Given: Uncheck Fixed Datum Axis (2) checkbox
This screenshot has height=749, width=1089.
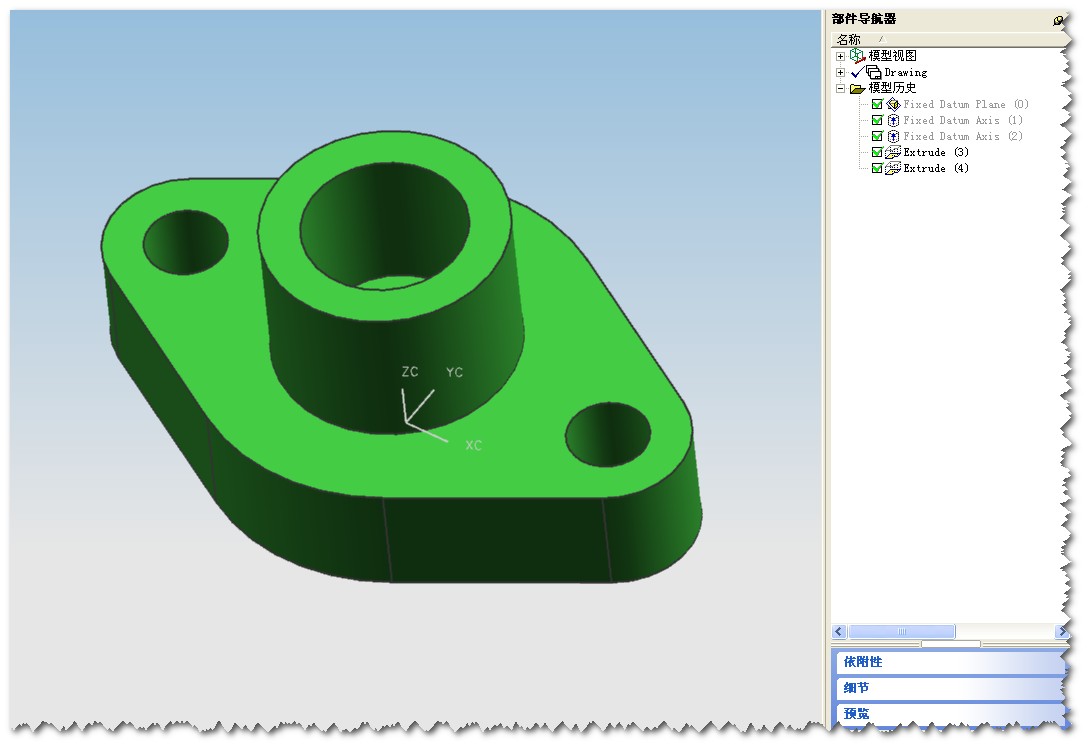Looking at the screenshot, I should tap(877, 136).
